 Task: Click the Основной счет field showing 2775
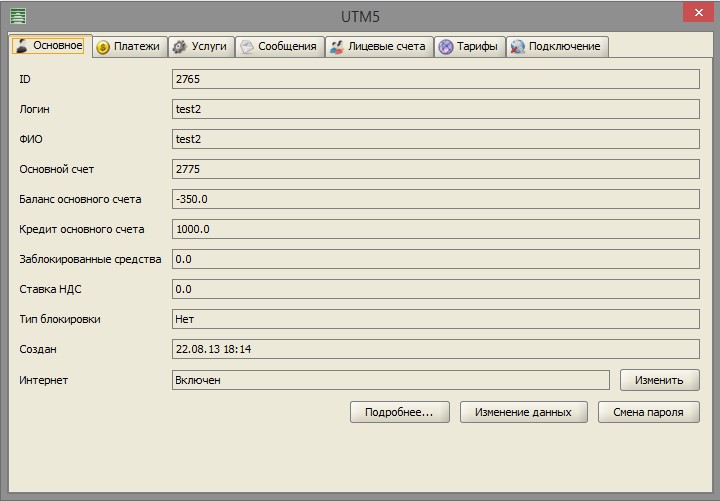(436, 169)
